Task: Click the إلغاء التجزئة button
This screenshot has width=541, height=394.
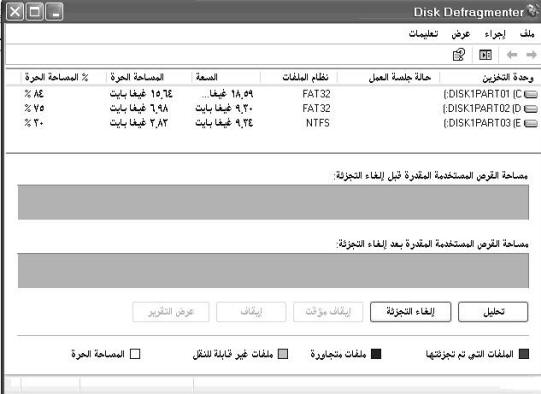Action: 410,312
